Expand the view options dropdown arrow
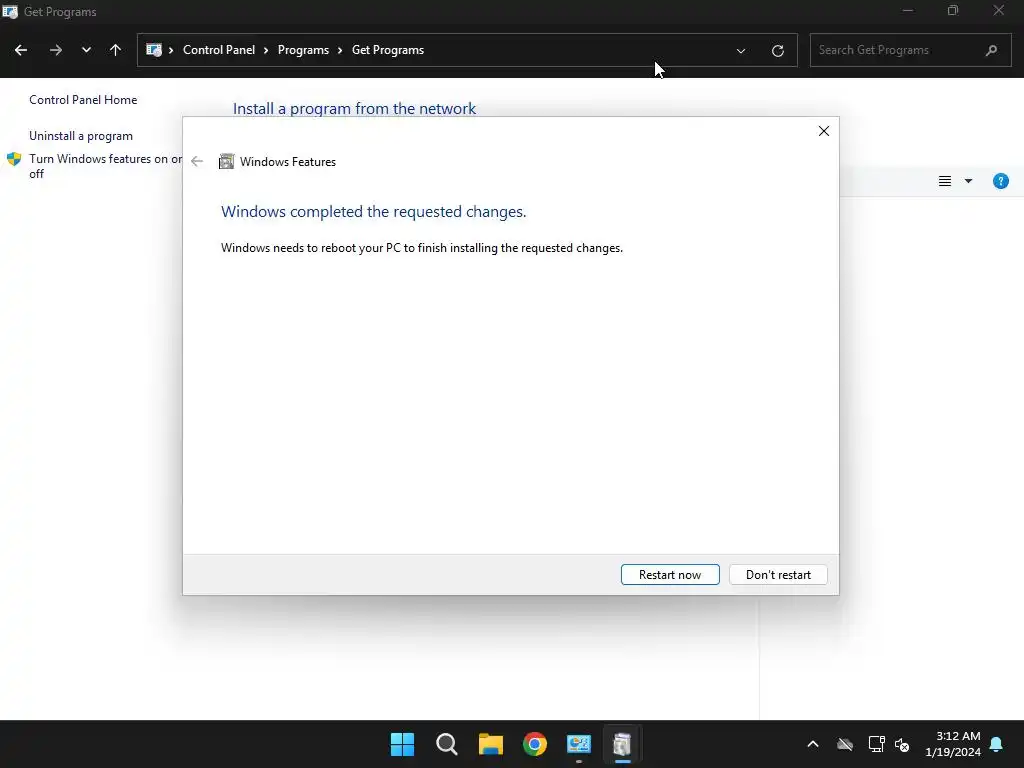The image size is (1024, 768). (968, 182)
